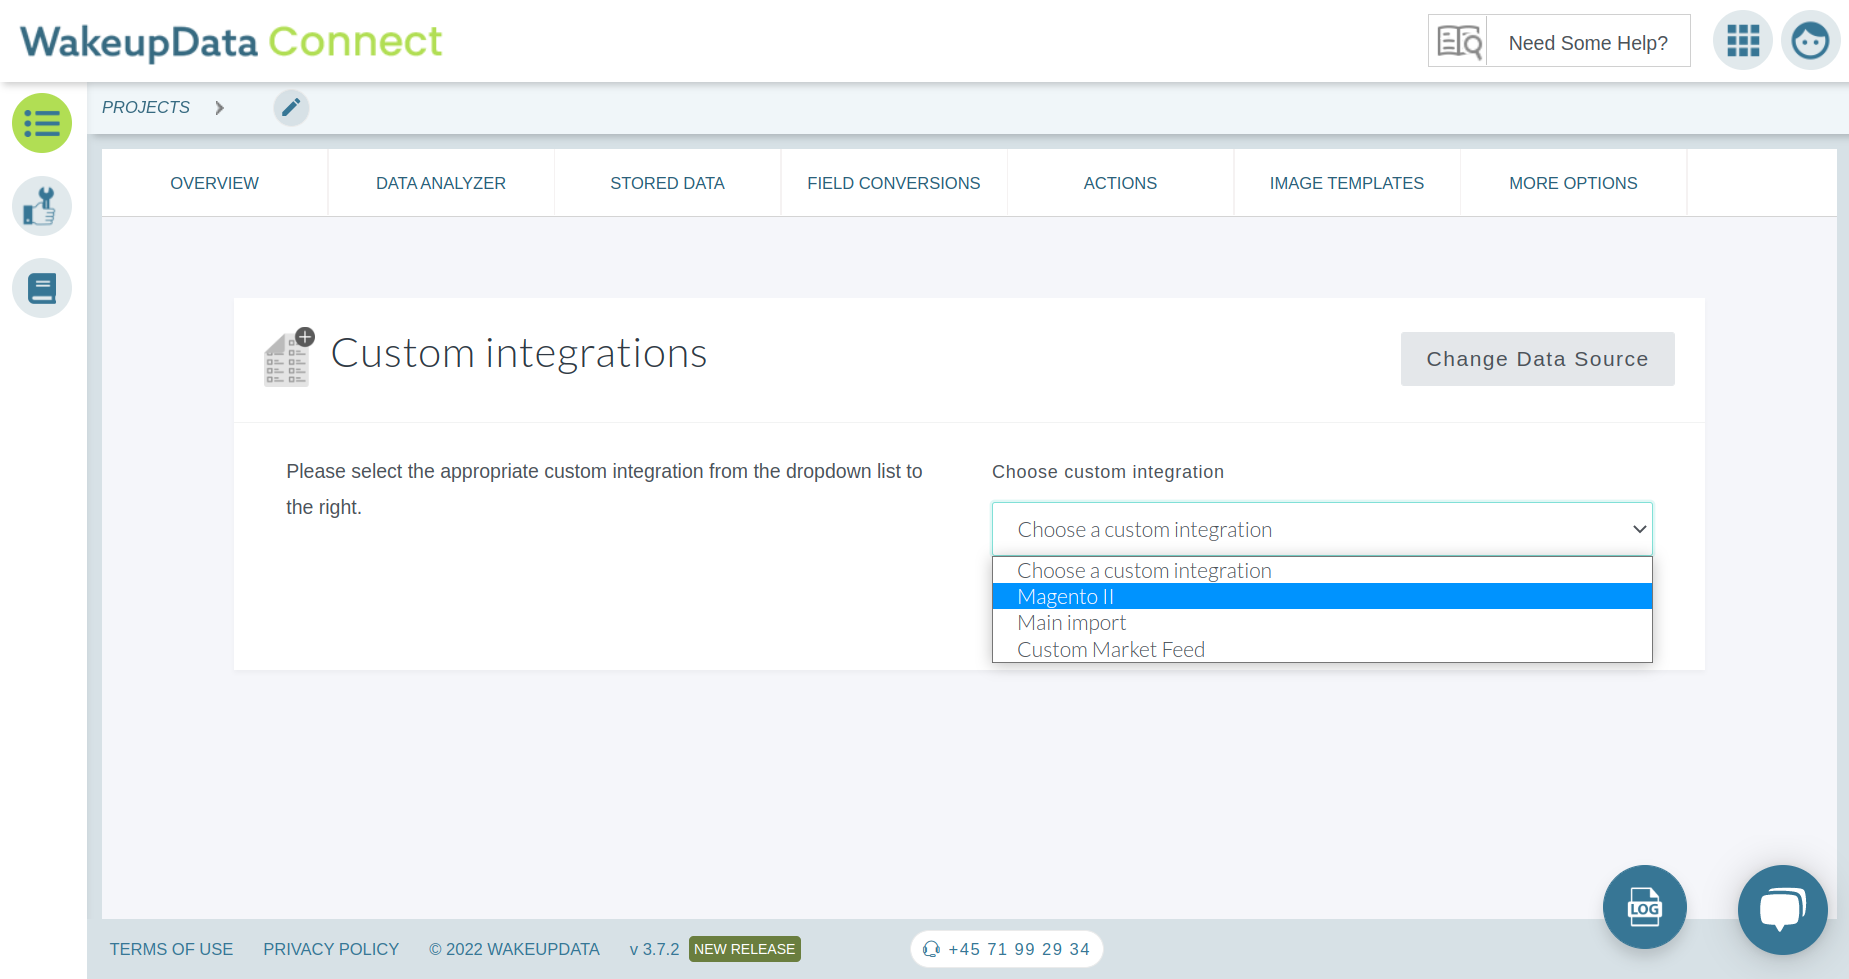Open the user avatar profile icon
Image resolution: width=1849 pixels, height=979 pixels.
pyautogui.click(x=1810, y=41)
